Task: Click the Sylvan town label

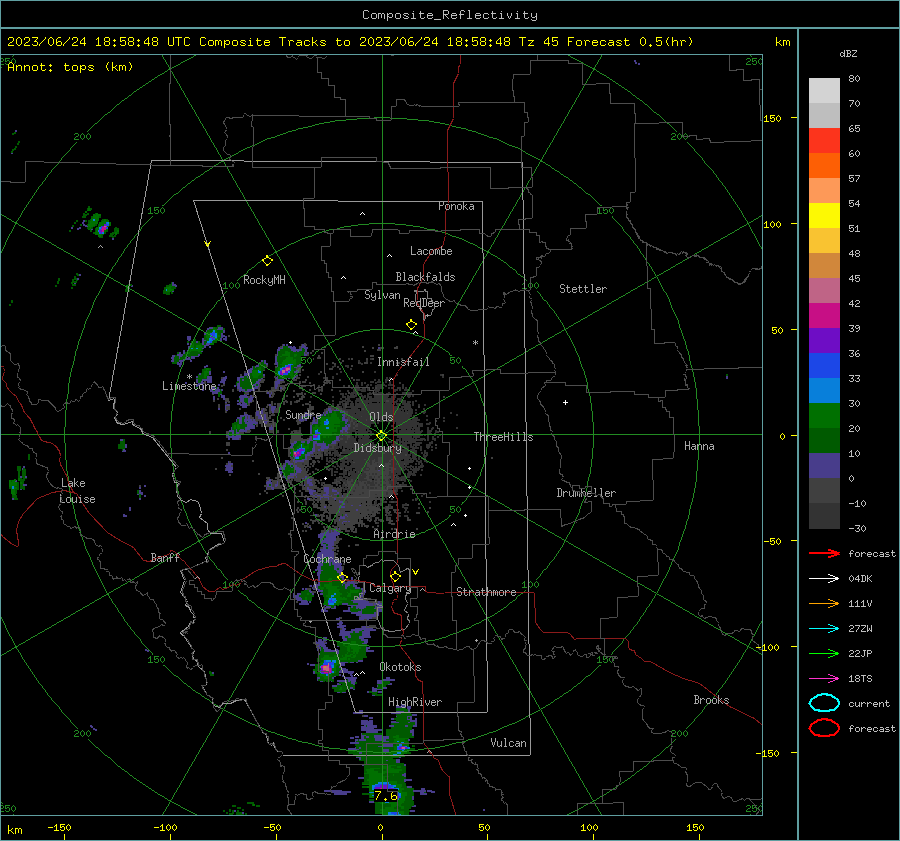Action: click(x=382, y=295)
